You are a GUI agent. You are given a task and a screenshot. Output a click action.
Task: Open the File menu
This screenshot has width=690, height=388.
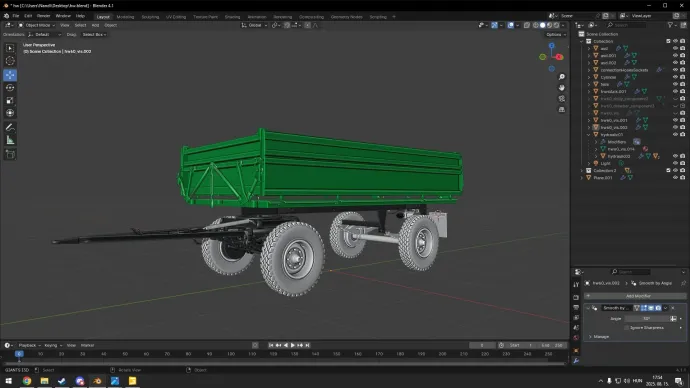coord(16,16)
